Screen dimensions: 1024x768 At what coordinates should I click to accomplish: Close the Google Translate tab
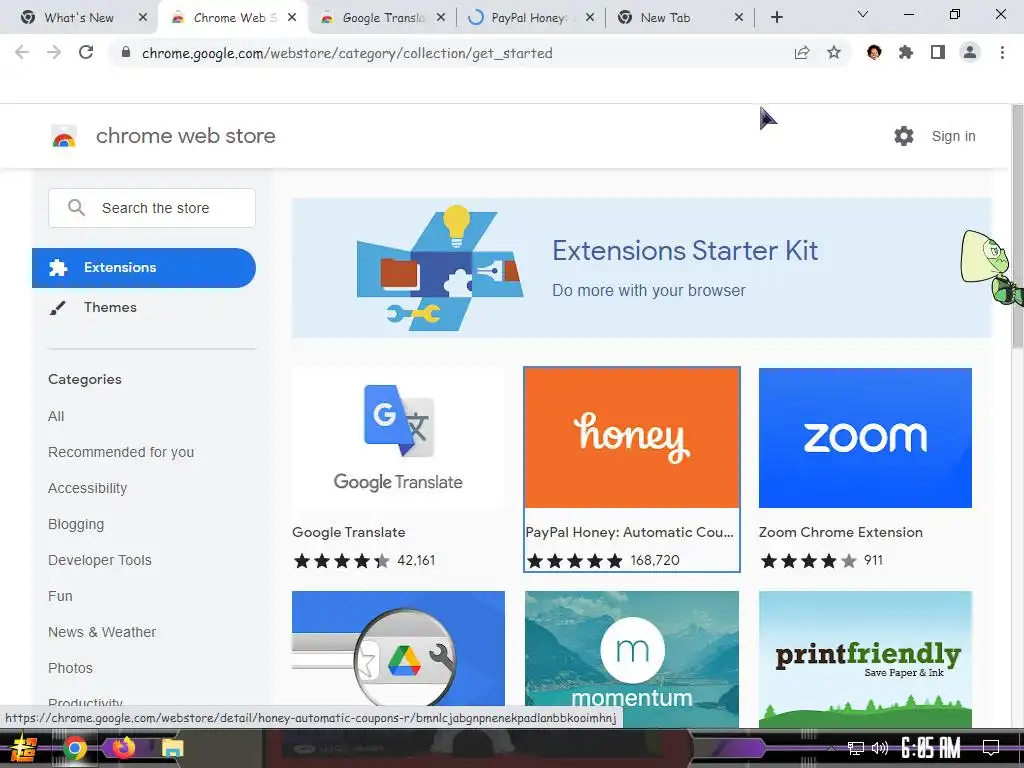[x=441, y=18]
